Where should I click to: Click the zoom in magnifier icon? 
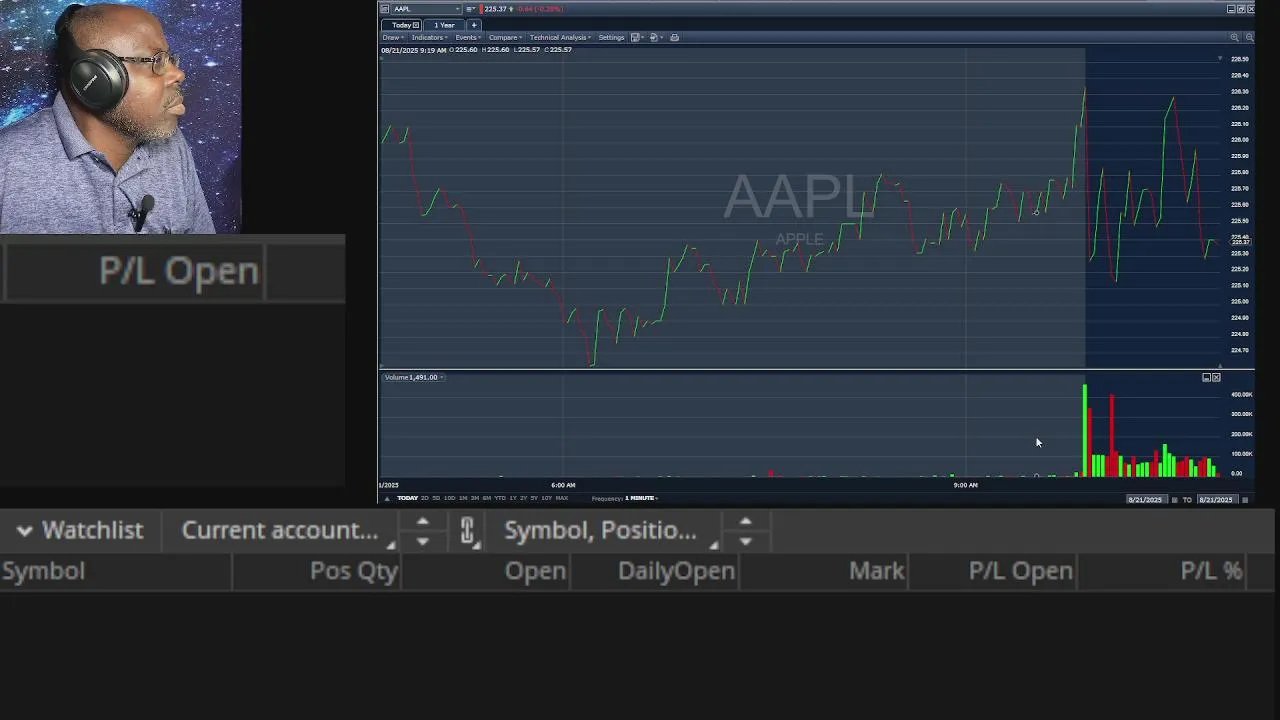click(1235, 37)
